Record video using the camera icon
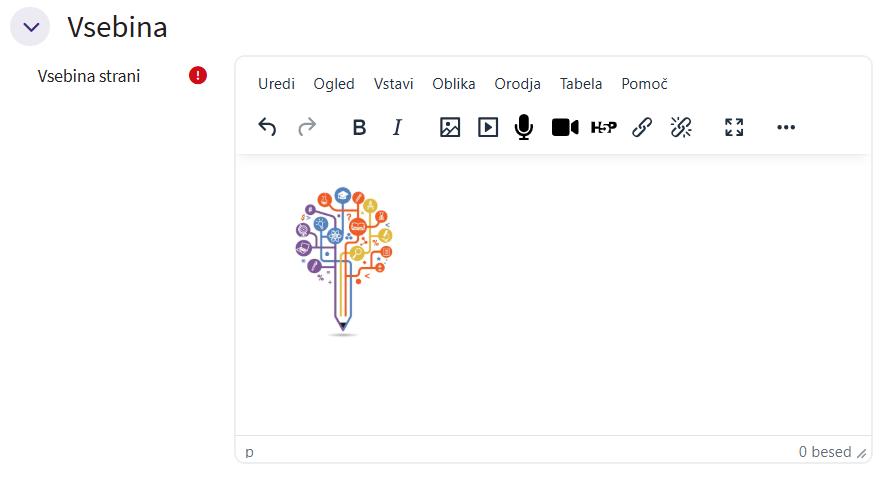Viewport: 891px width, 478px height. (565, 127)
